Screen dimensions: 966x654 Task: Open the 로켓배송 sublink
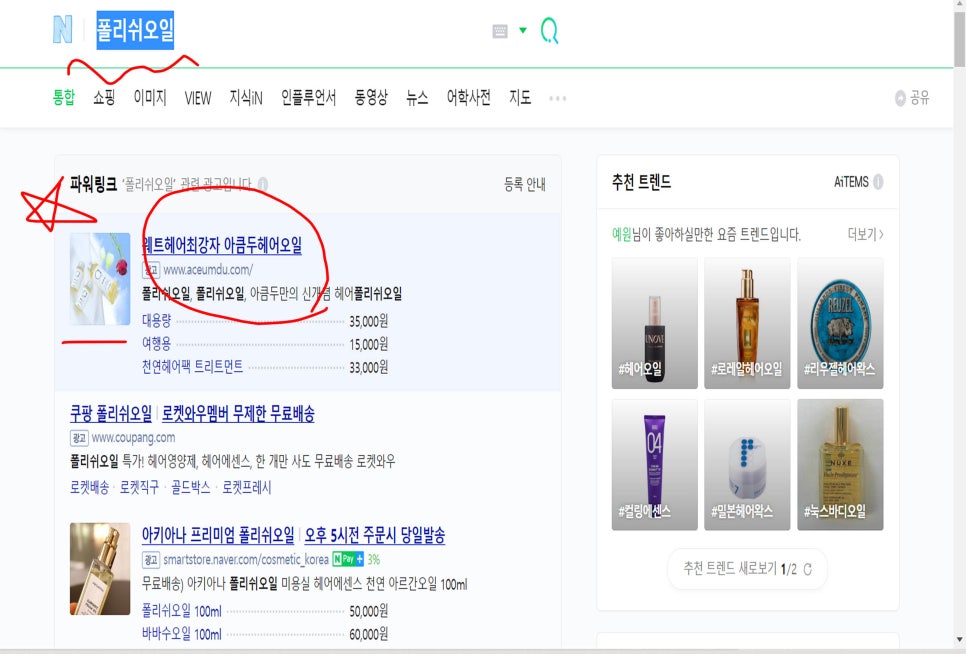tap(89, 487)
